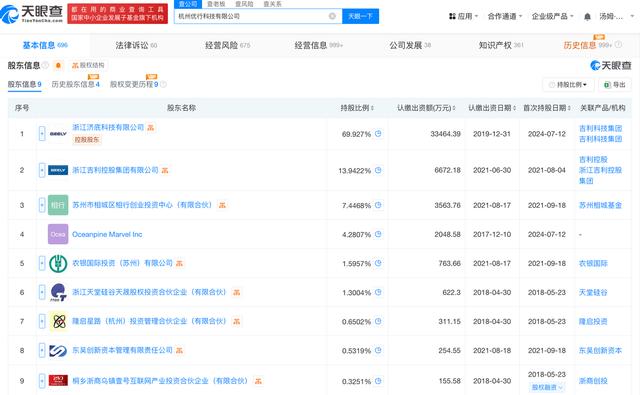Open the history icon next to 69.927%
Screen dimensions: 640x395
tap(378, 133)
